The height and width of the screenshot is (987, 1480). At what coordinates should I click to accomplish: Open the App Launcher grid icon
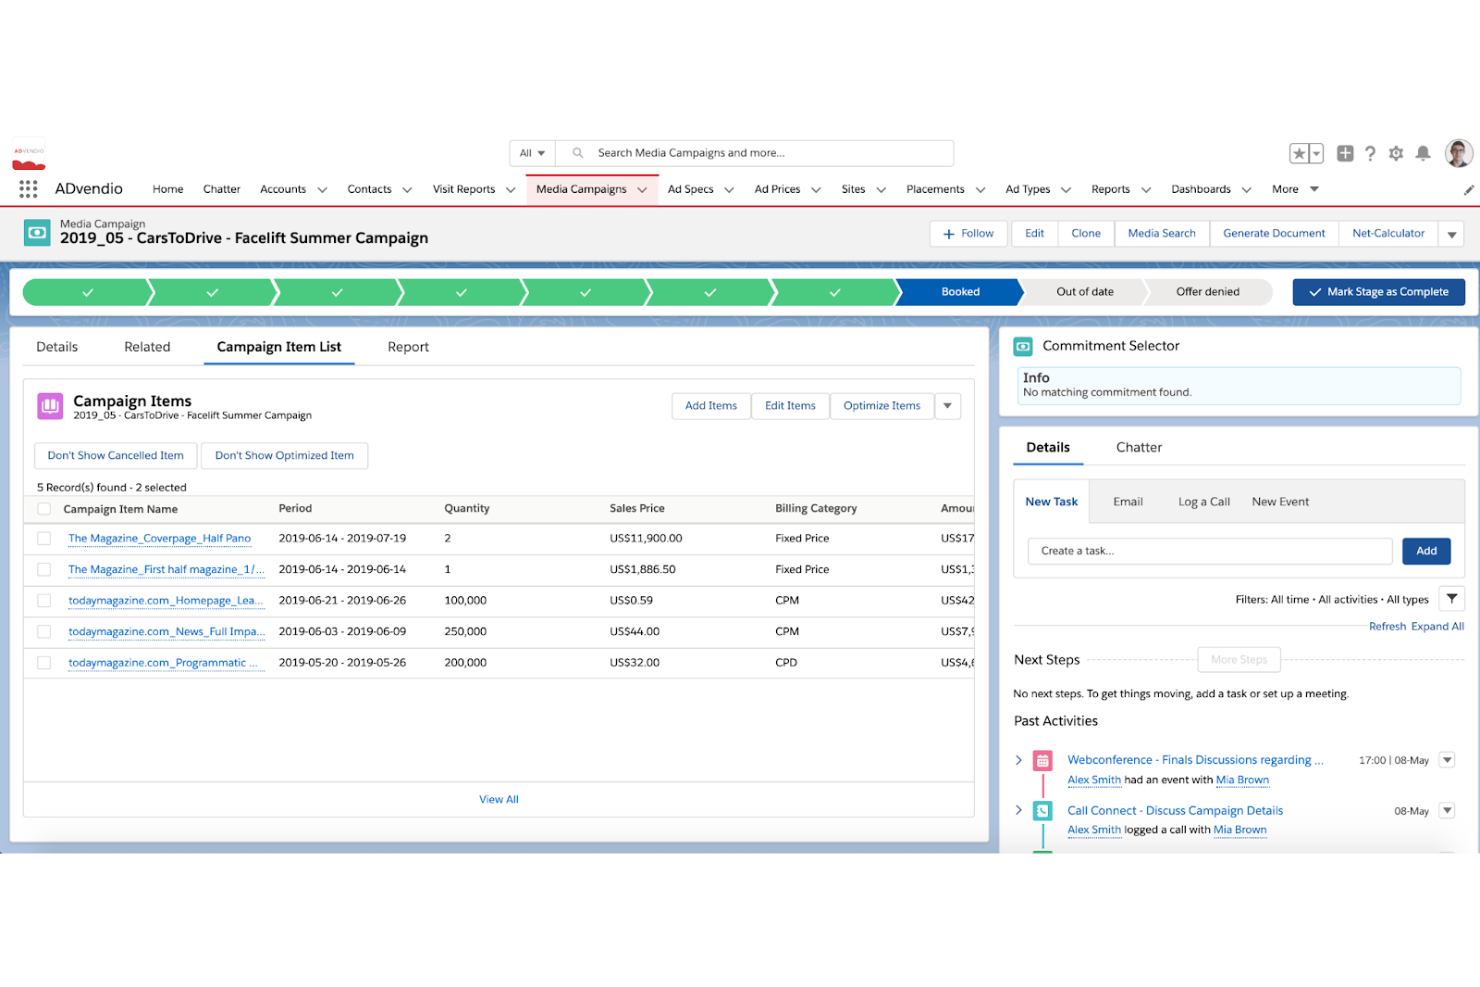28,189
